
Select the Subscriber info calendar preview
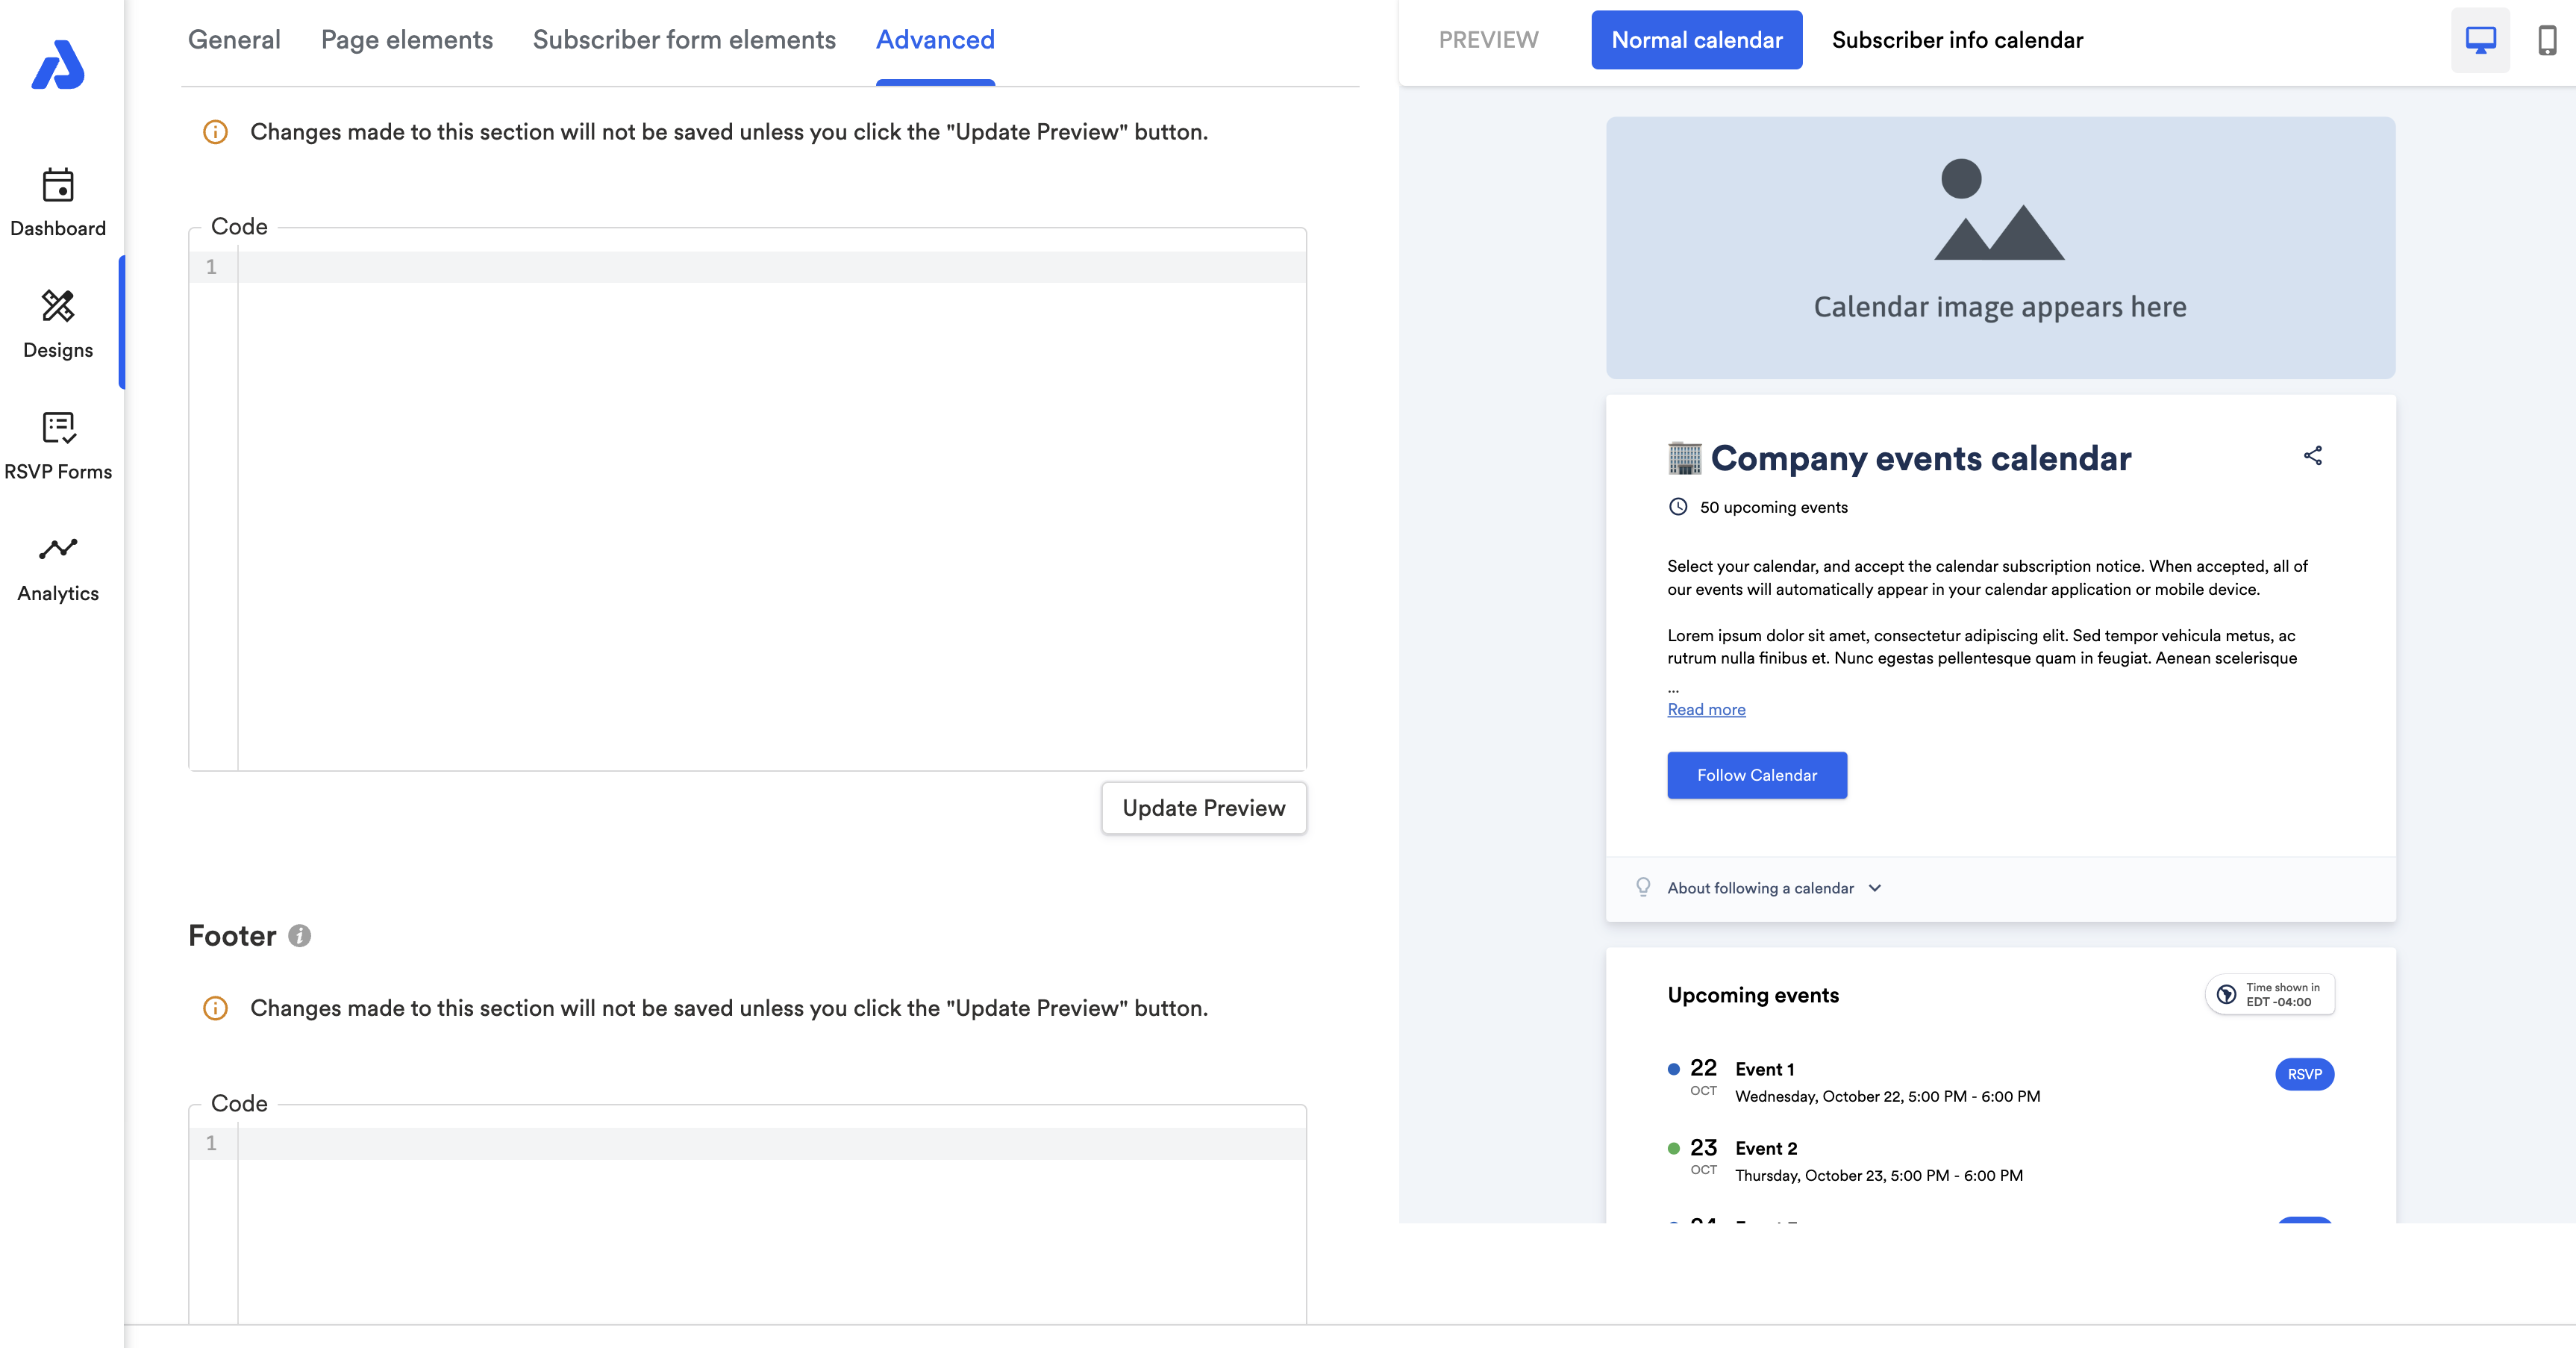tap(1957, 40)
